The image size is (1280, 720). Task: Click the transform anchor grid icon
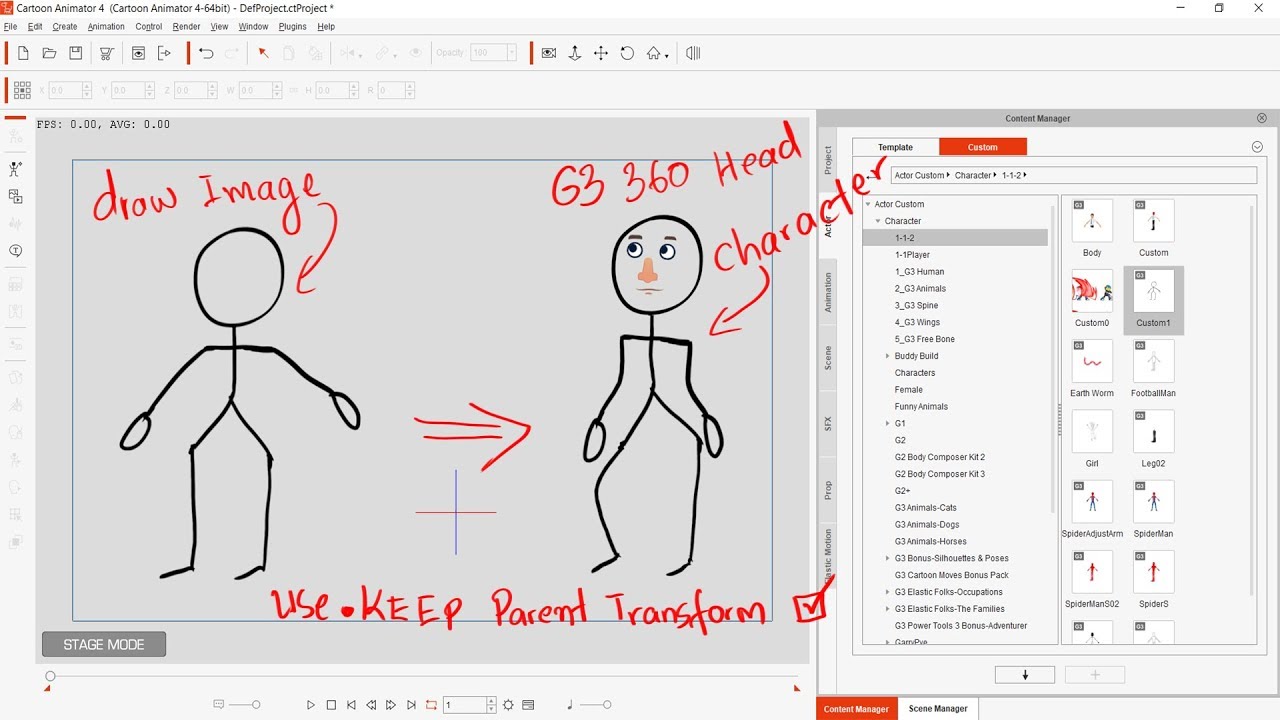pos(22,90)
